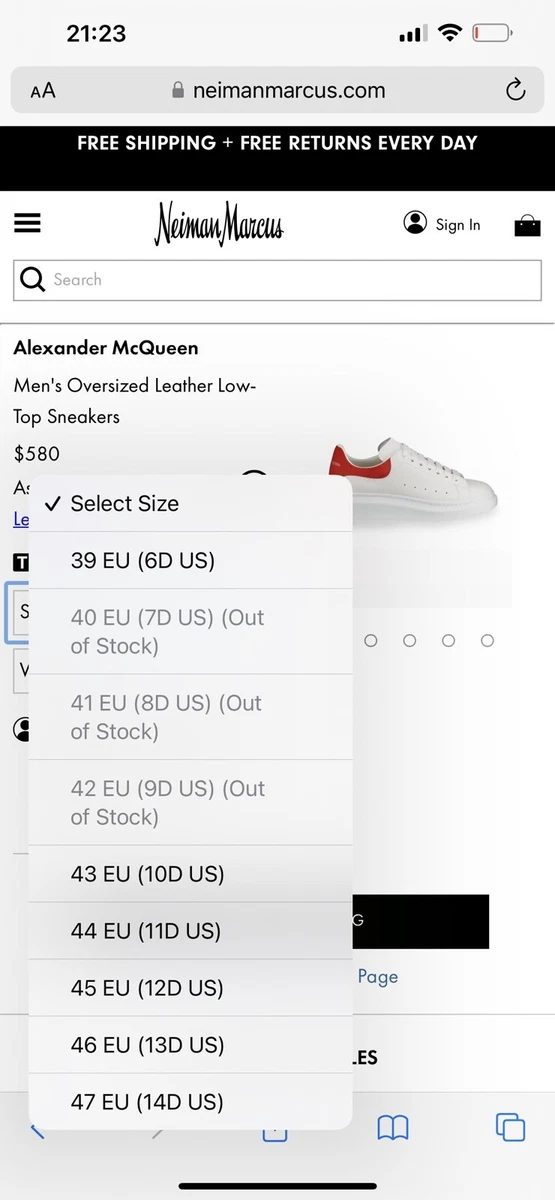Screen dimensions: 555x1200
Task: Open the shopping bag
Action: [x=527, y=225]
